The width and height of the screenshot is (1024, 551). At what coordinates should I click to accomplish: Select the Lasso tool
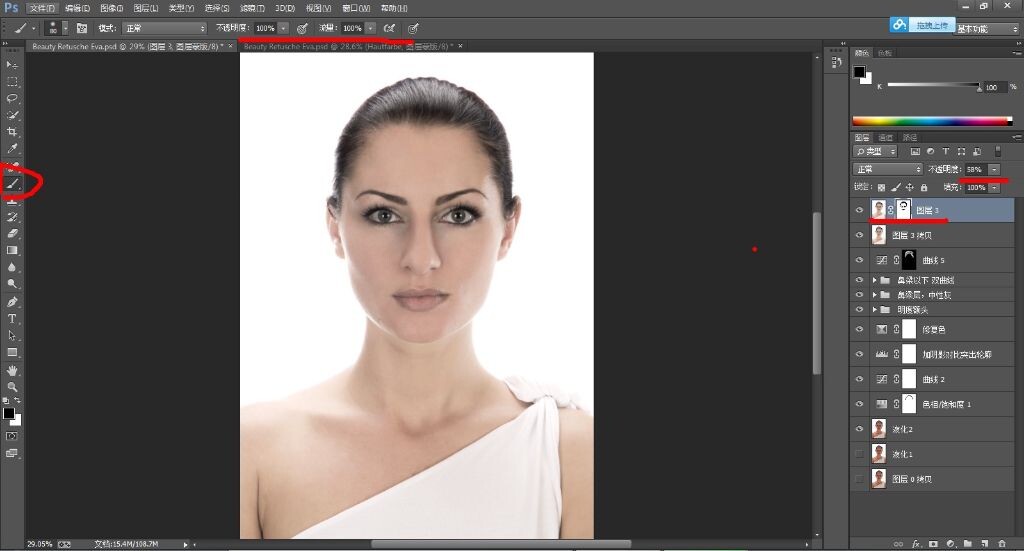pos(12,98)
